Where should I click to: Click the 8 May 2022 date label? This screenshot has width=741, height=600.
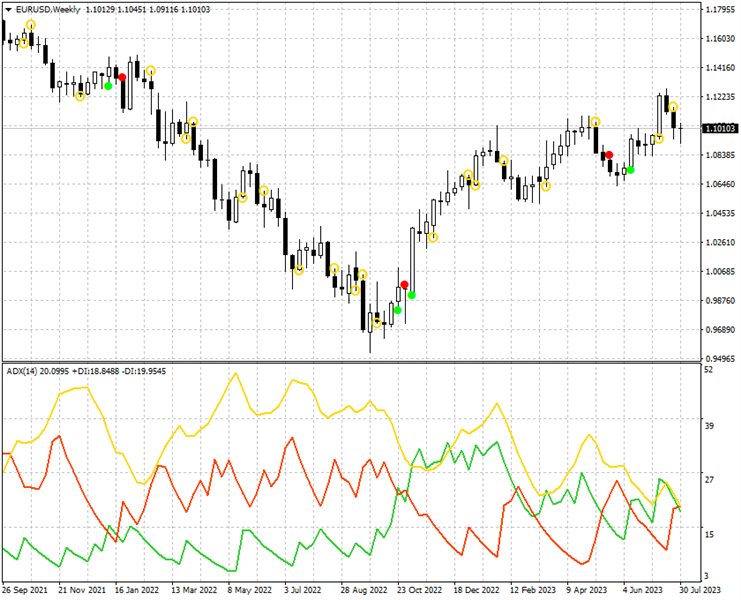click(x=250, y=590)
